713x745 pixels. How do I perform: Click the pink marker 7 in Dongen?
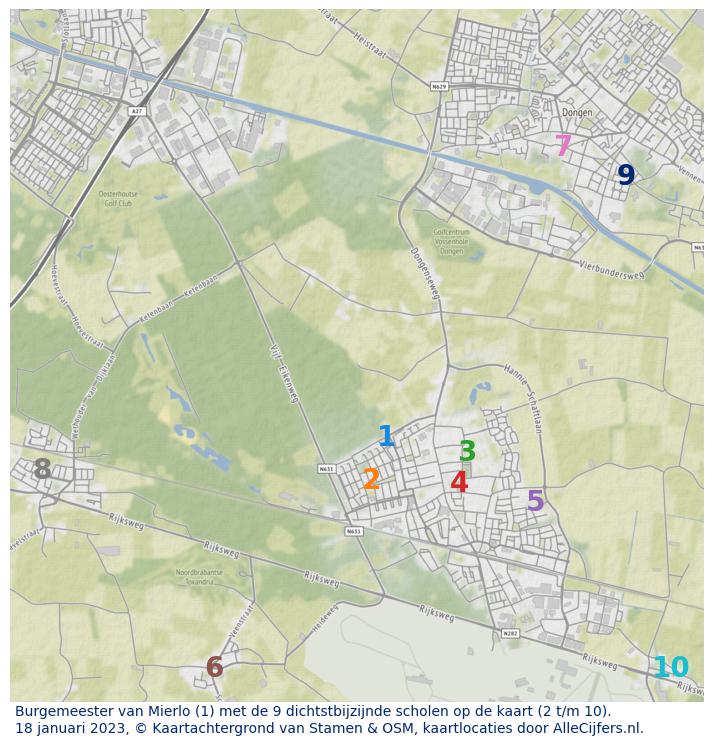563,147
